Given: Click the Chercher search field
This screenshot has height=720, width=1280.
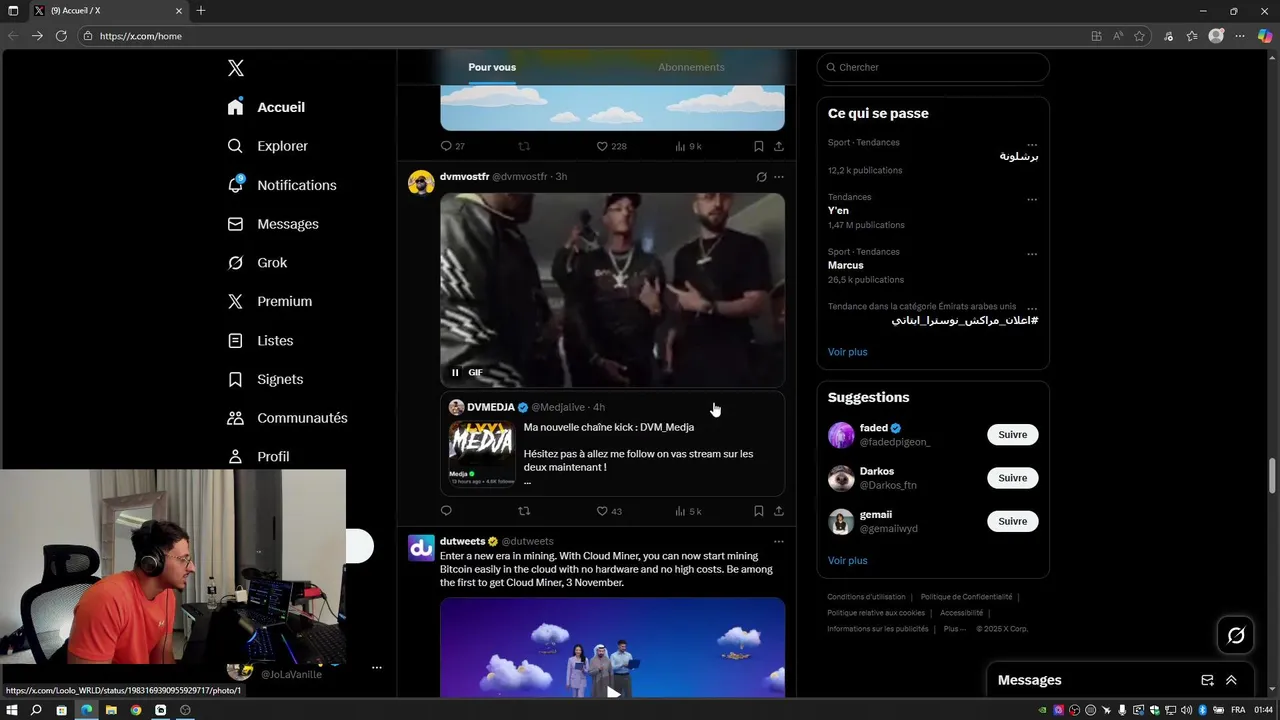Looking at the screenshot, I should click(933, 67).
